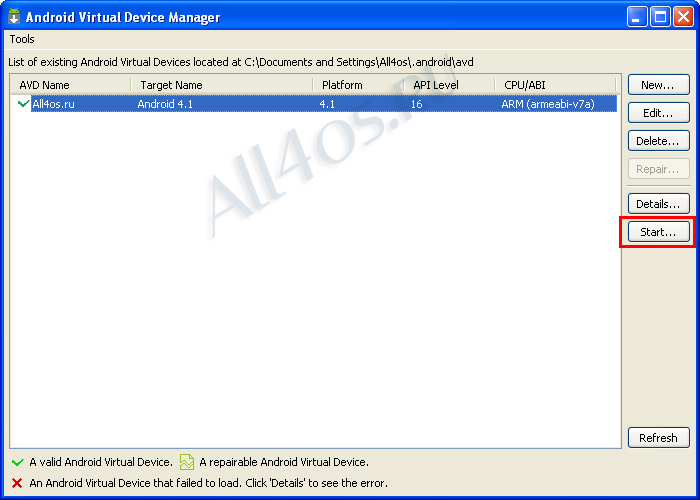The image size is (700, 500).
Task: Click the green valid device legend icon
Action: (17, 462)
